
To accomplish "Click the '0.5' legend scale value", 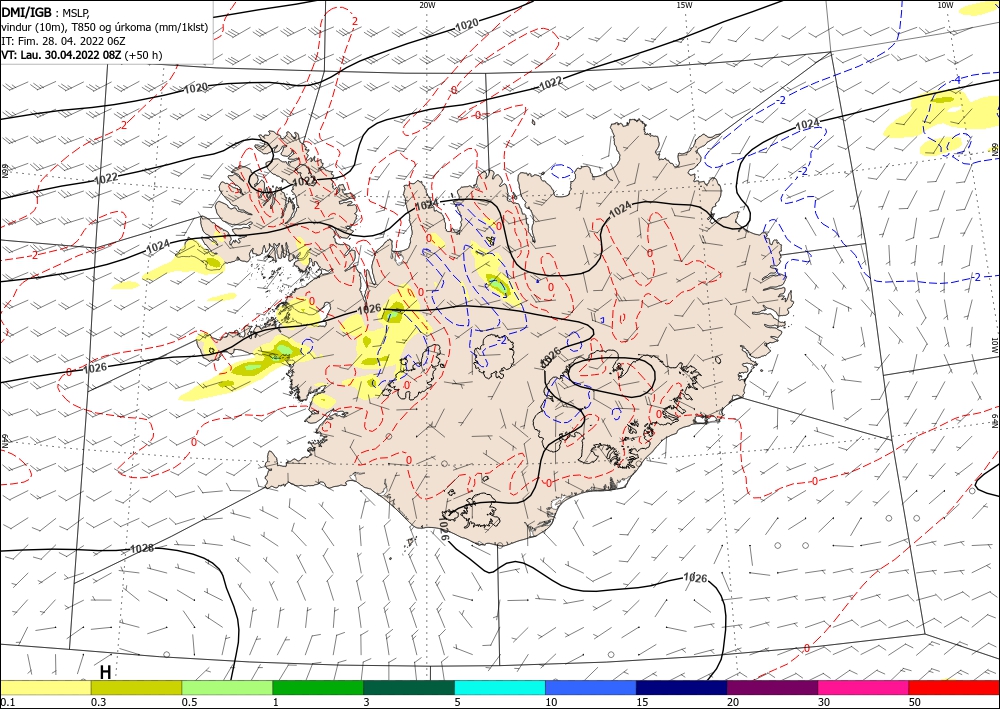I will click(x=189, y=702).
